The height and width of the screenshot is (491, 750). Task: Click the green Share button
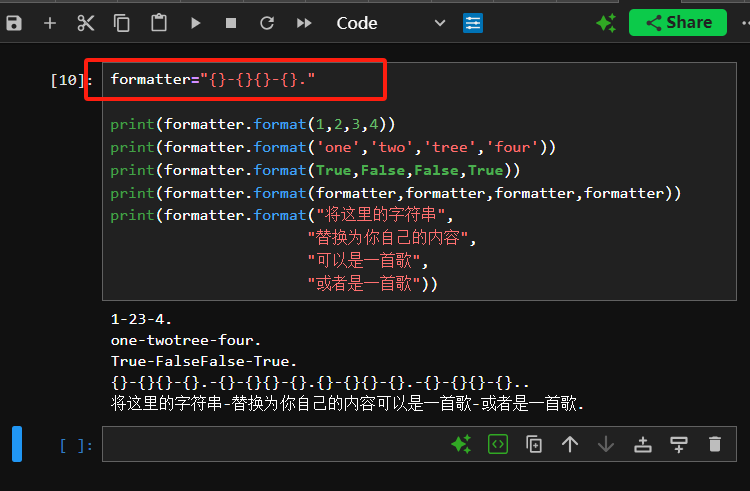[677, 22]
